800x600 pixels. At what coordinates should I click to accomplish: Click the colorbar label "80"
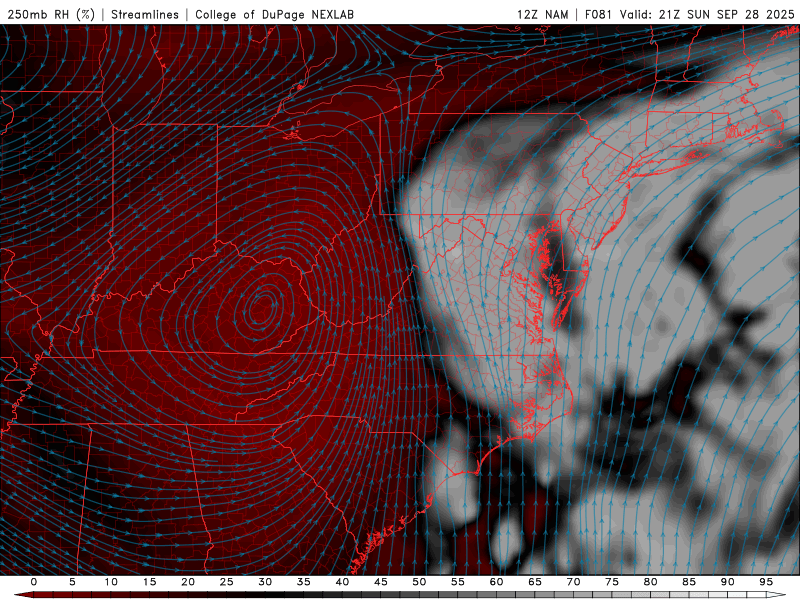click(x=651, y=582)
